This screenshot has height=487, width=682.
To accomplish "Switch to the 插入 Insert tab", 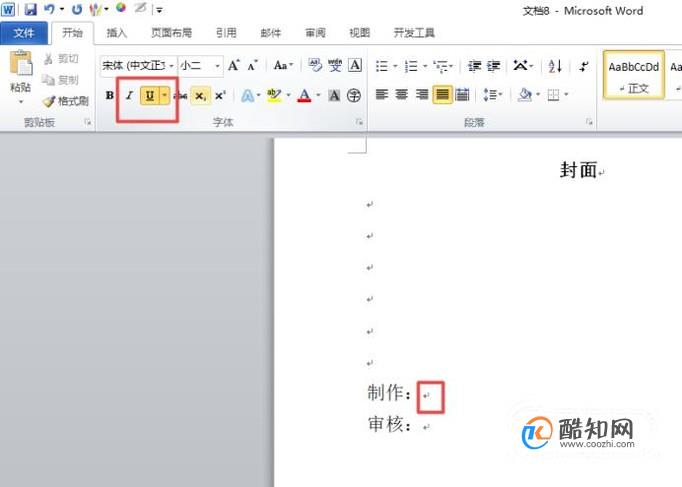I will [117, 33].
